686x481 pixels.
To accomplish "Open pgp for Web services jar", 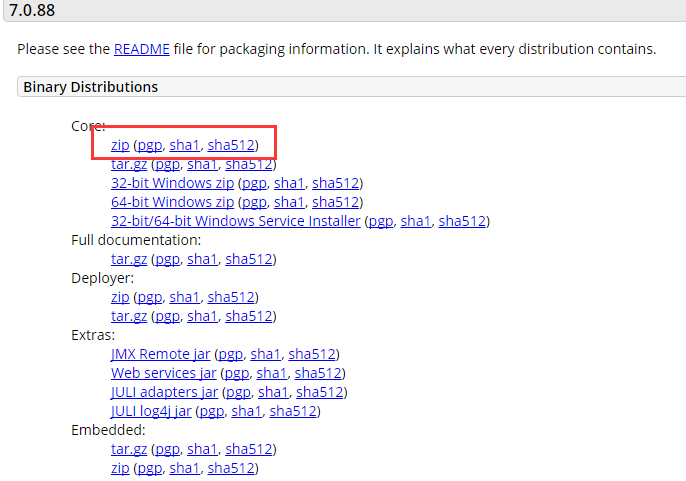I will point(237,373).
